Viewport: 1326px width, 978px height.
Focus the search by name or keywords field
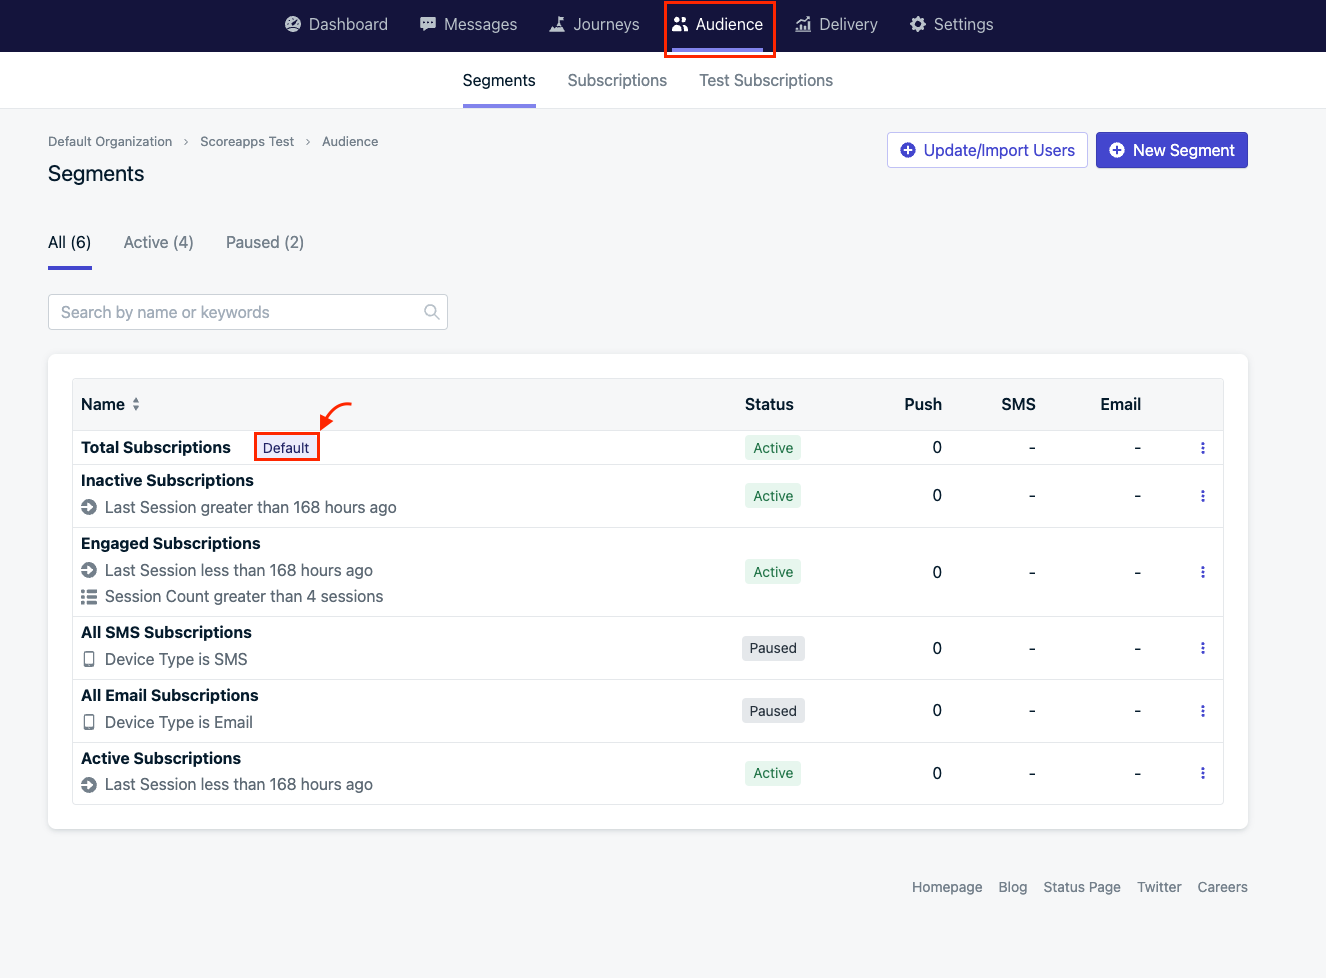point(248,312)
